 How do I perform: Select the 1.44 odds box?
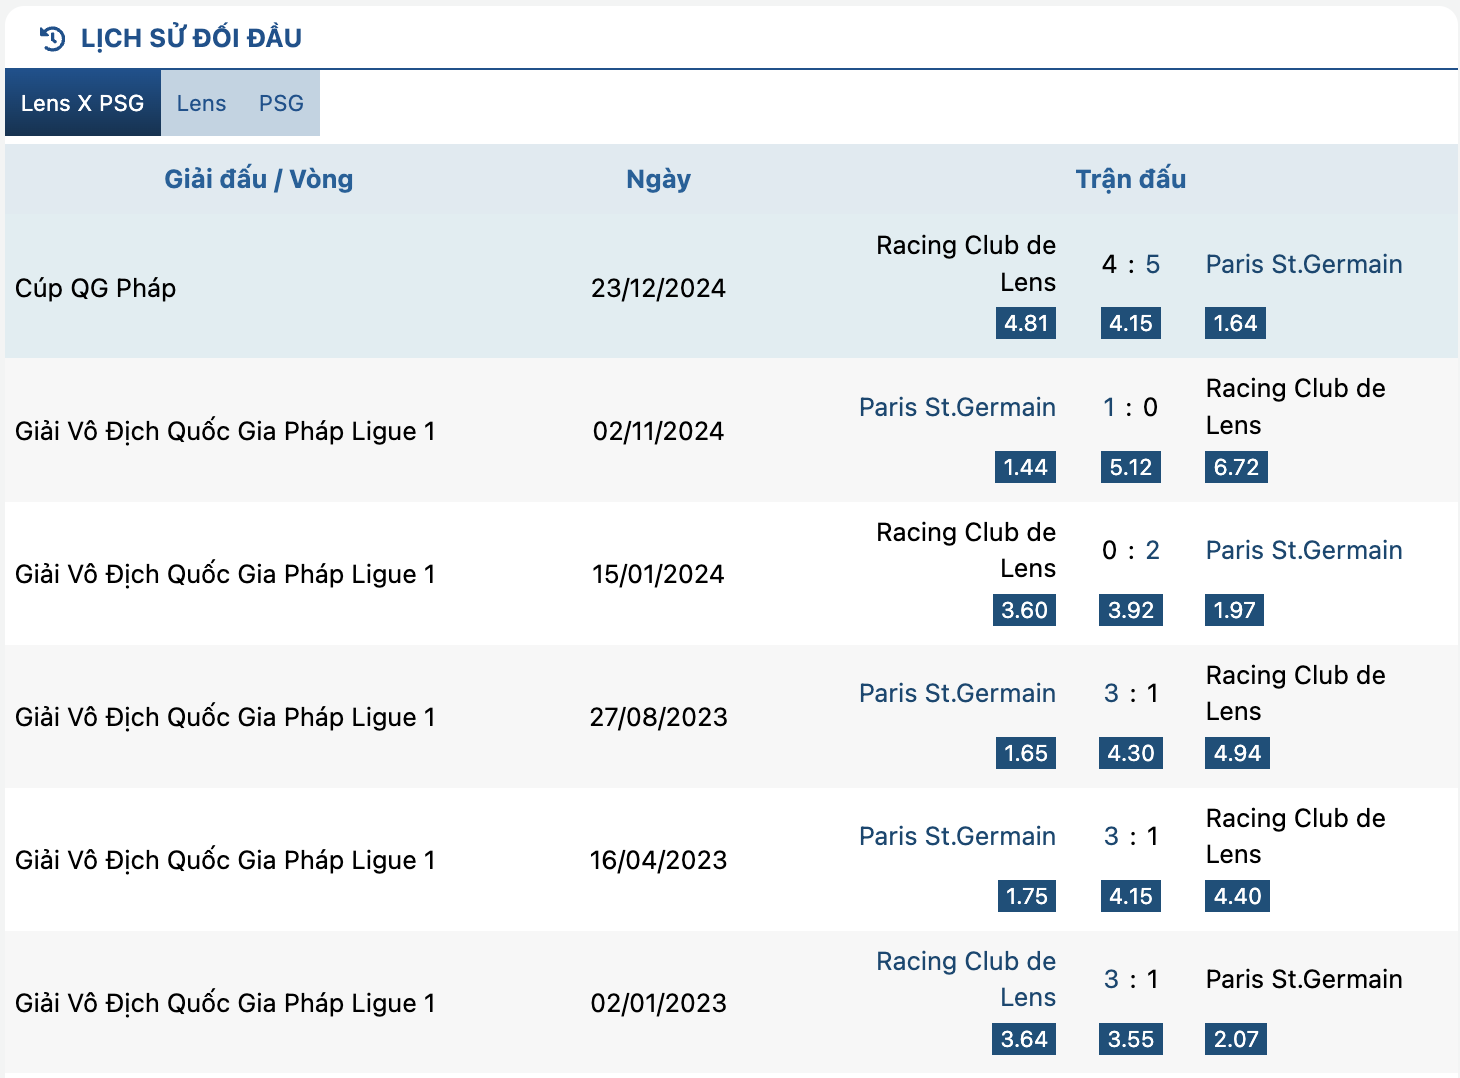[1026, 467]
